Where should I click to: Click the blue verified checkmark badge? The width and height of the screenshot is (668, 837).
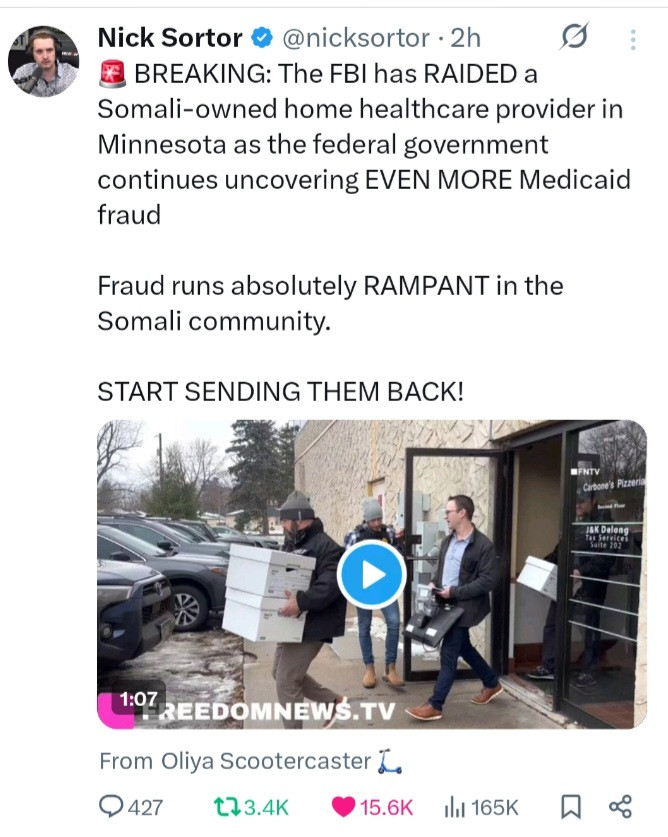pos(262,38)
